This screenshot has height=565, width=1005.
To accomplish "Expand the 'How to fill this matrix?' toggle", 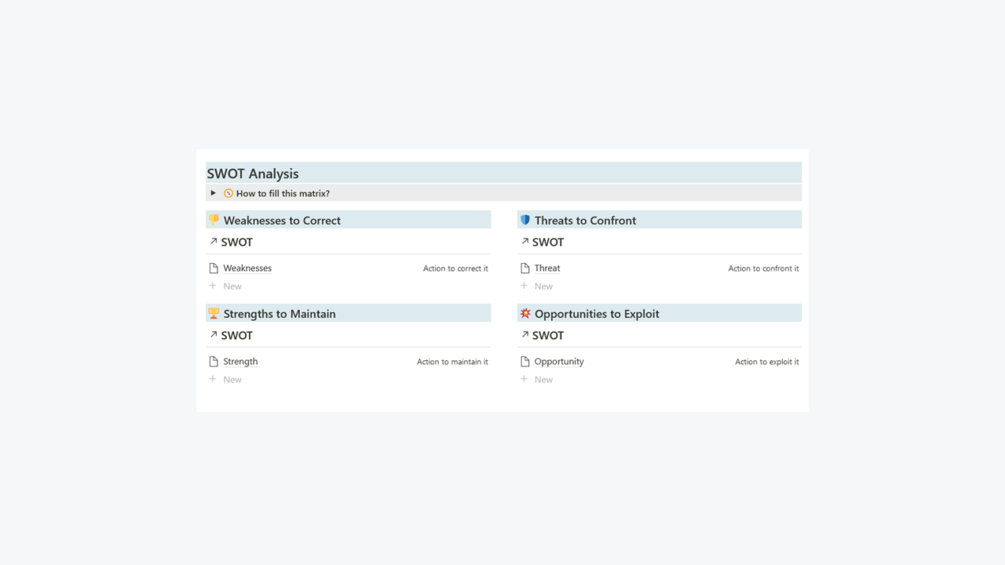I will 213,193.
